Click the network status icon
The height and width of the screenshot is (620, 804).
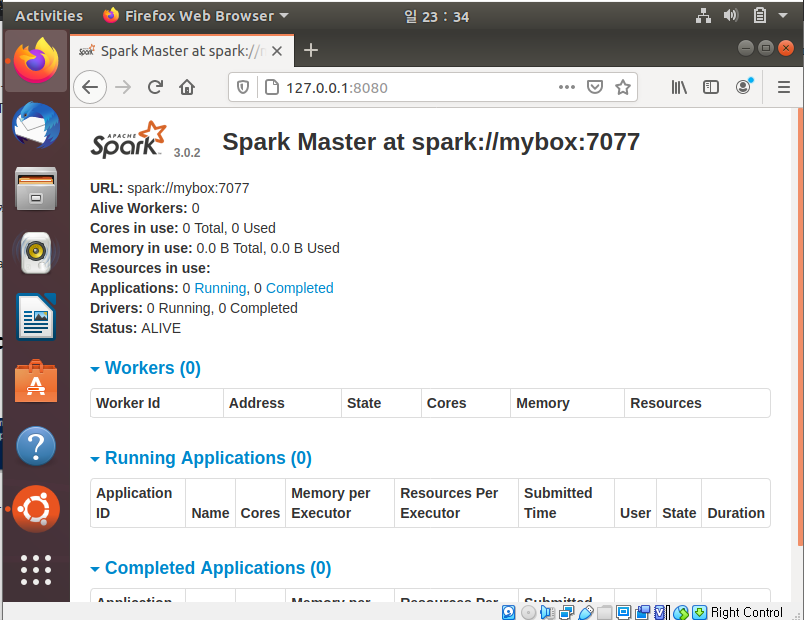tap(703, 16)
